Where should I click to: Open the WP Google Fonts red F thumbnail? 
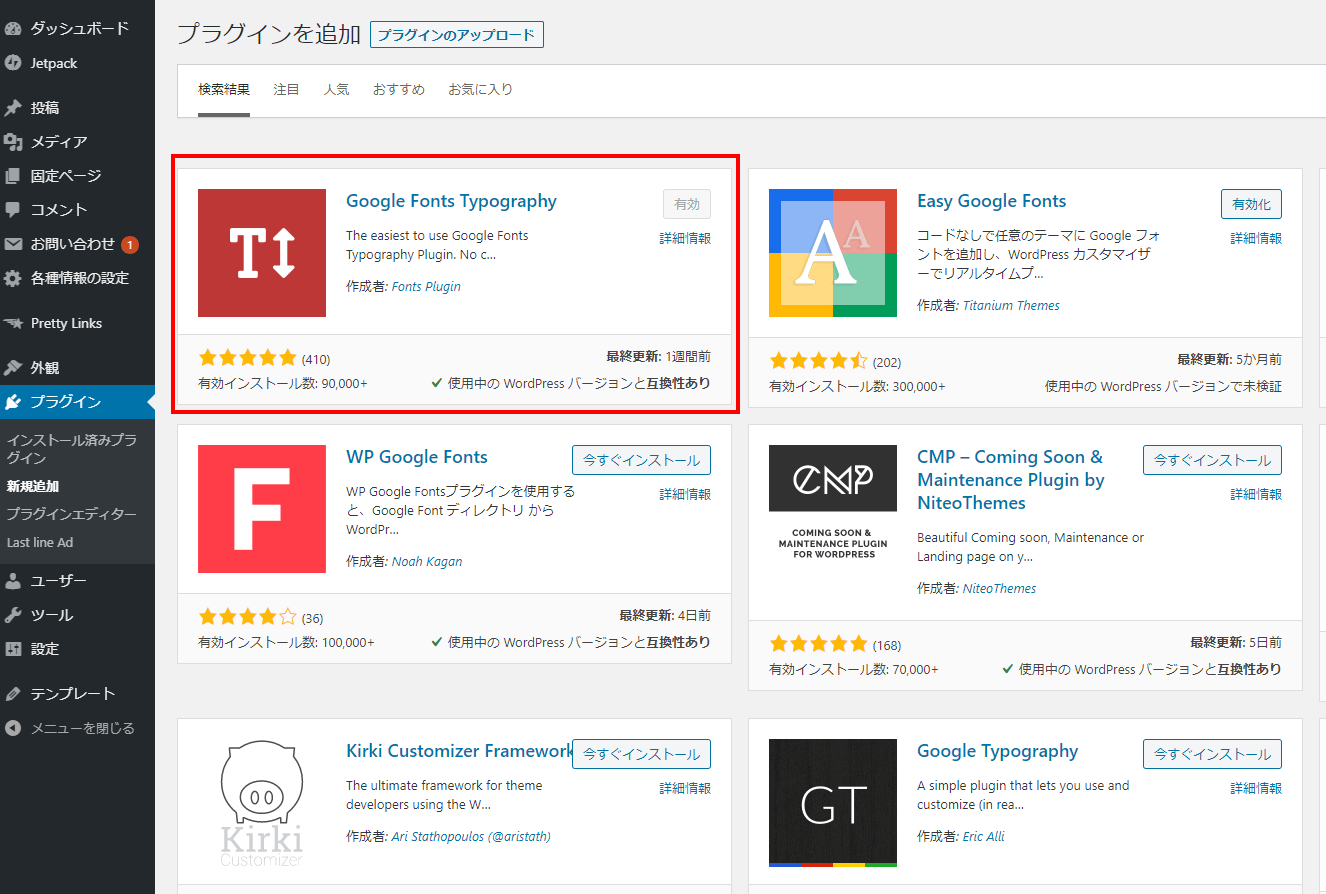point(262,509)
